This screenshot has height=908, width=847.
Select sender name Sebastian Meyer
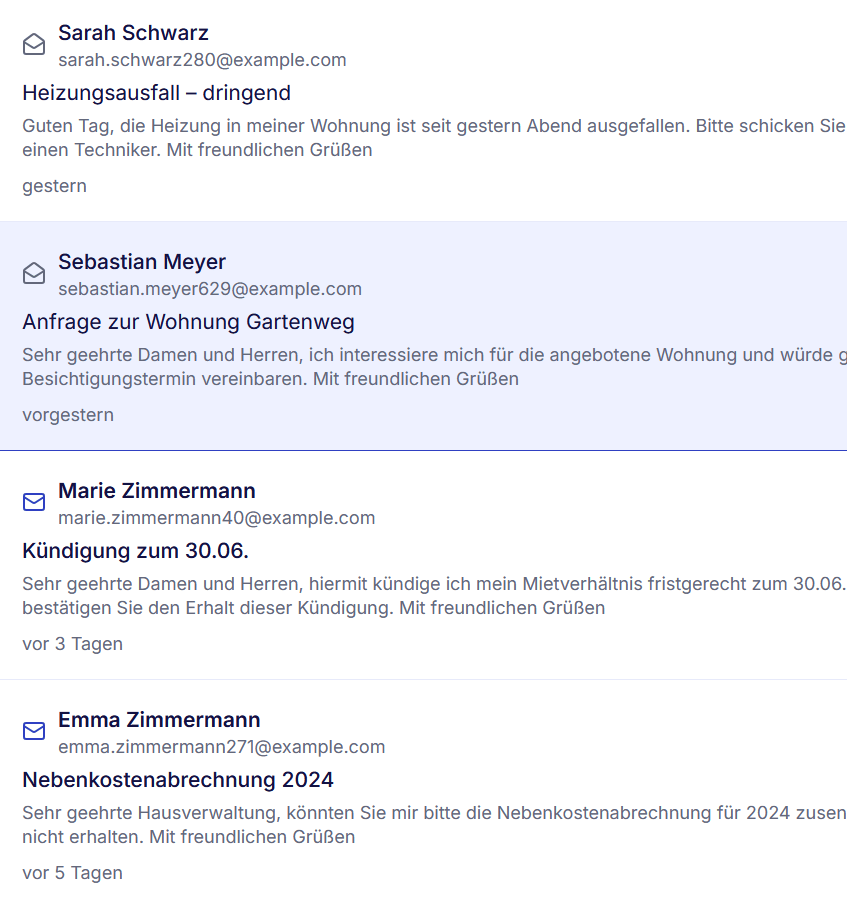(142, 262)
